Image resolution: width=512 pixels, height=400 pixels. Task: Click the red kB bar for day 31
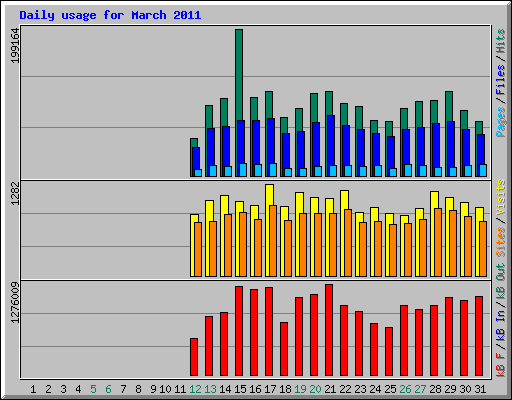pyautogui.click(x=479, y=336)
